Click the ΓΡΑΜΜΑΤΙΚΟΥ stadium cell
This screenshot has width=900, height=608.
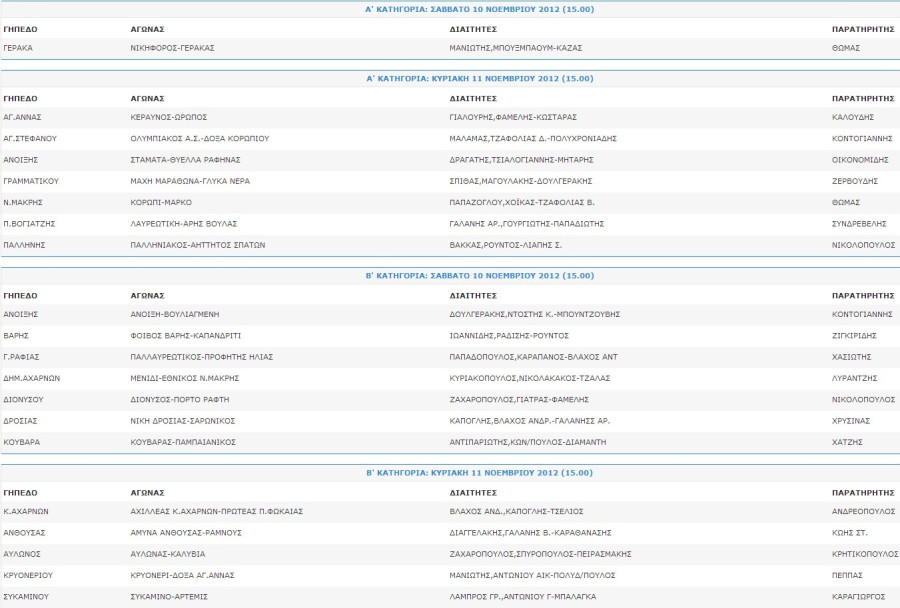click(x=31, y=181)
